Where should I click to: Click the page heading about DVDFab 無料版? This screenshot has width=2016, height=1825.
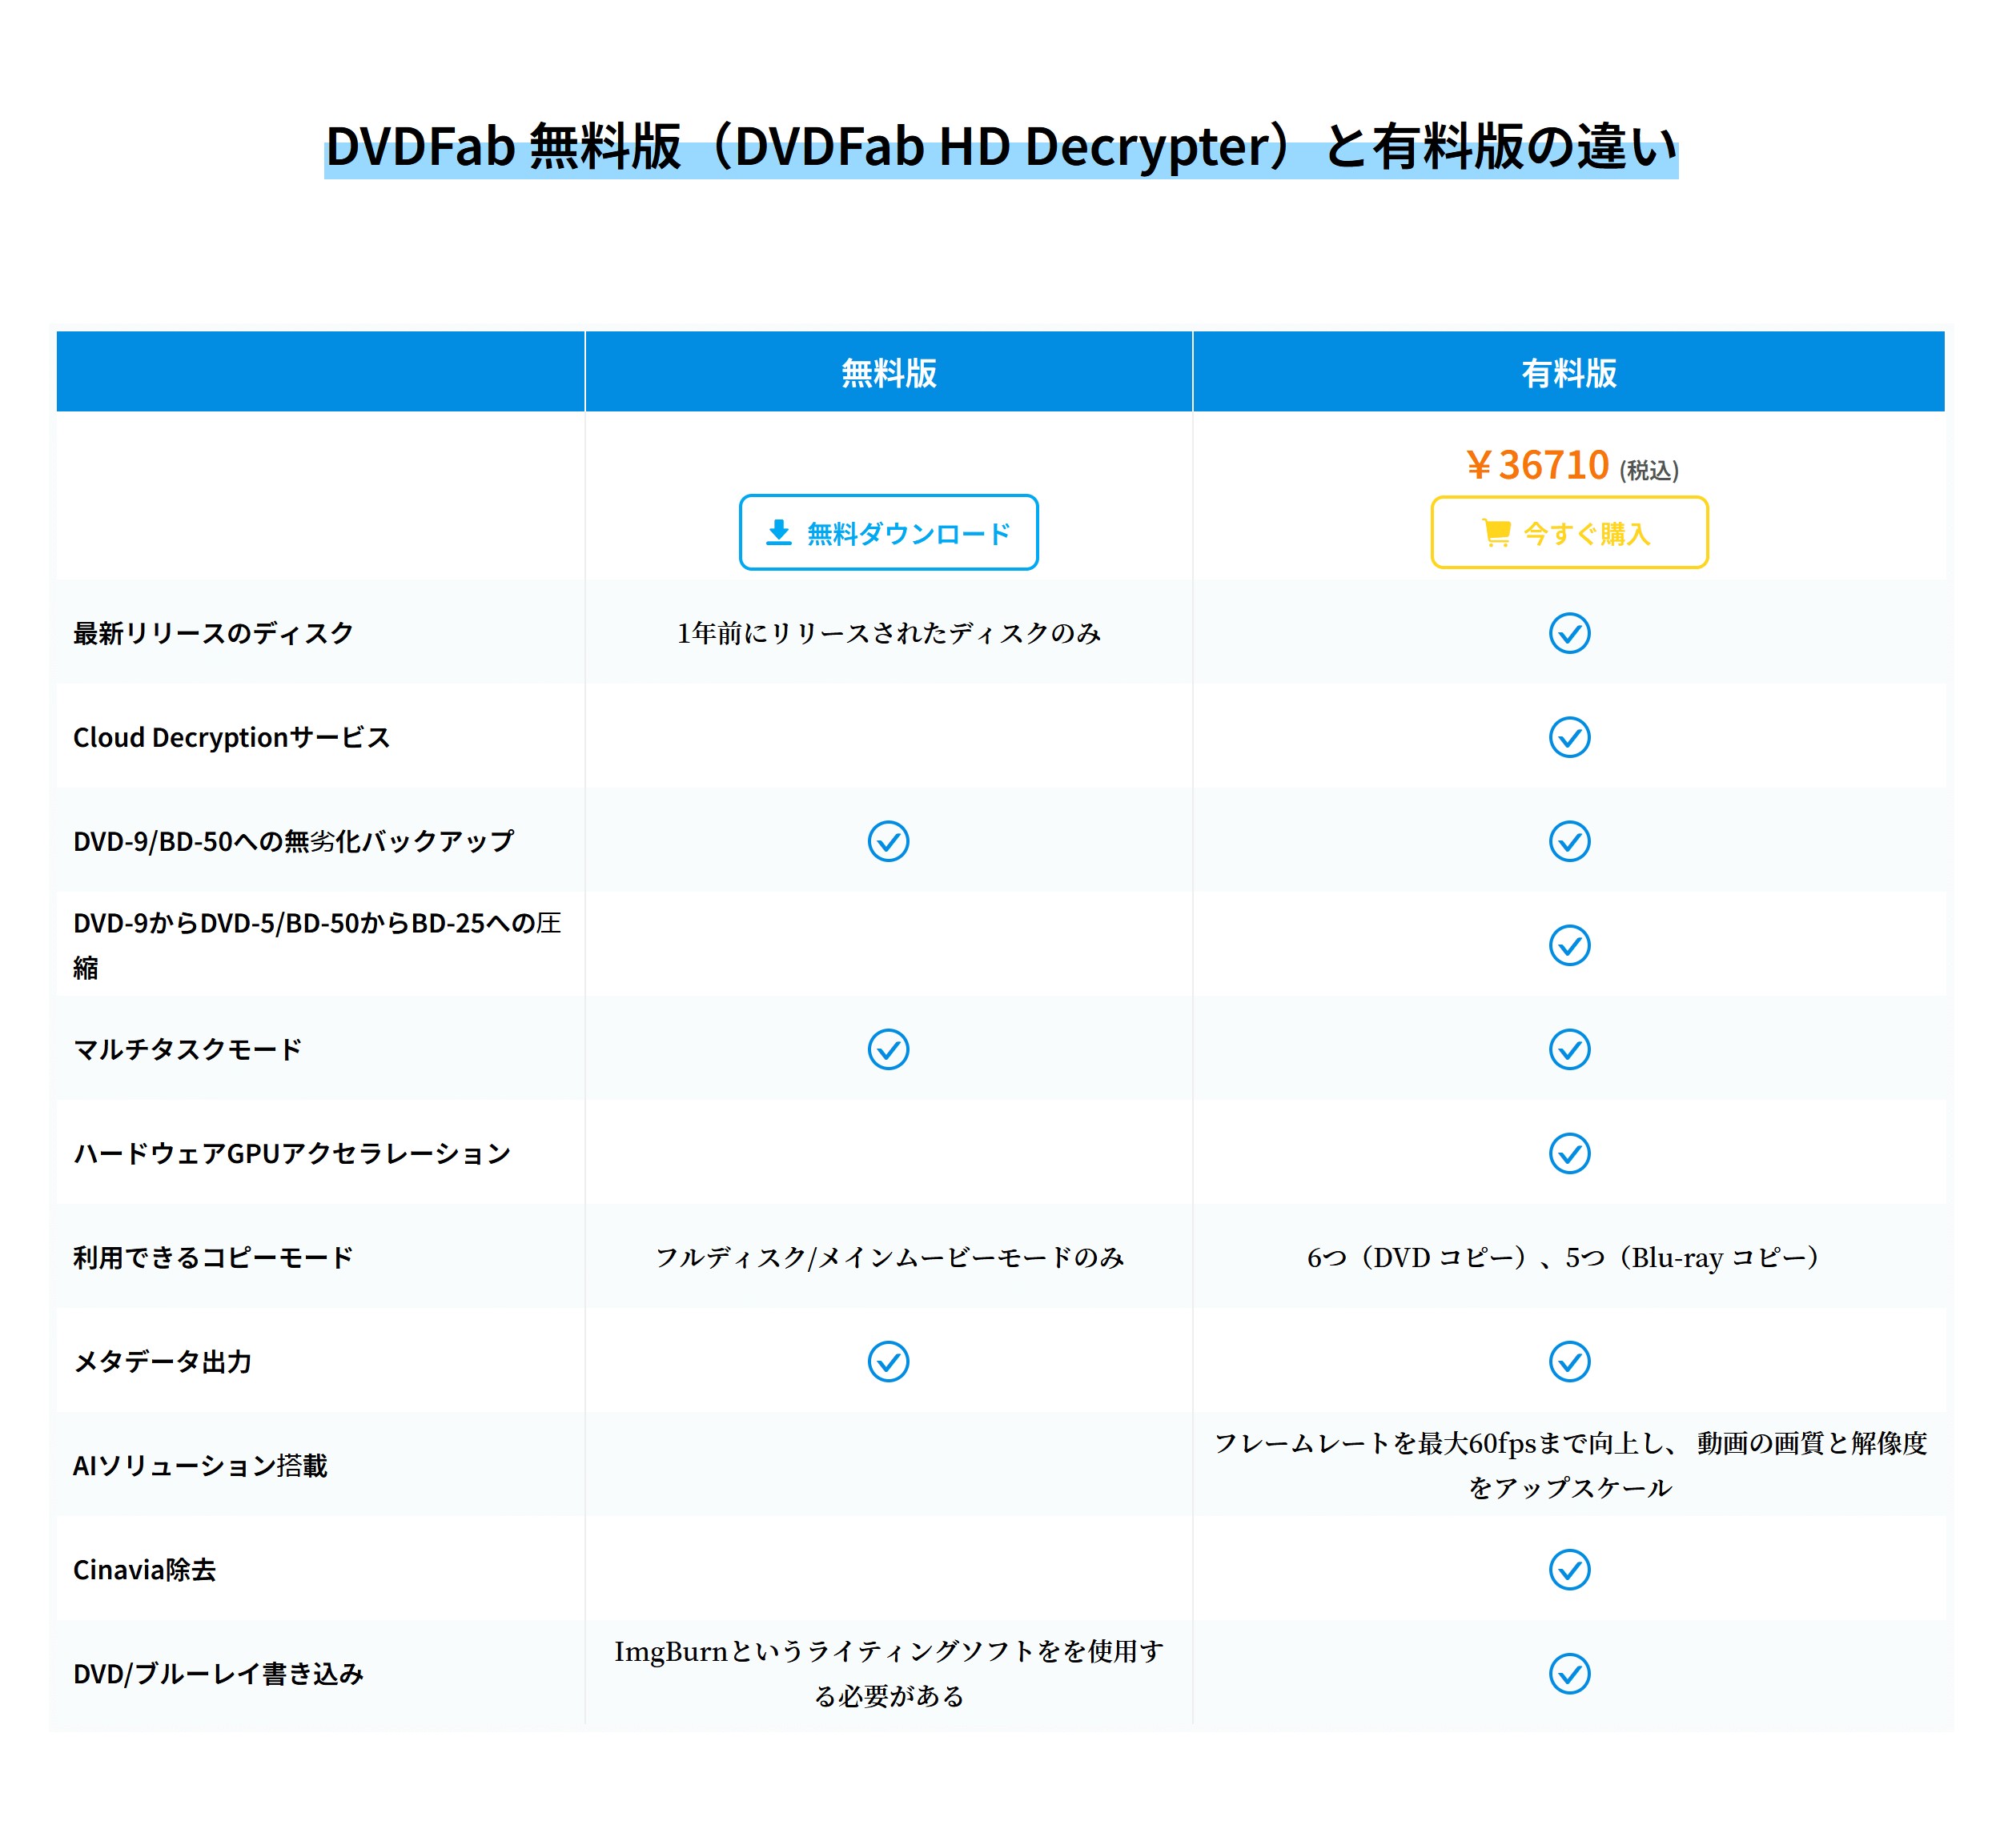click(x=1001, y=147)
